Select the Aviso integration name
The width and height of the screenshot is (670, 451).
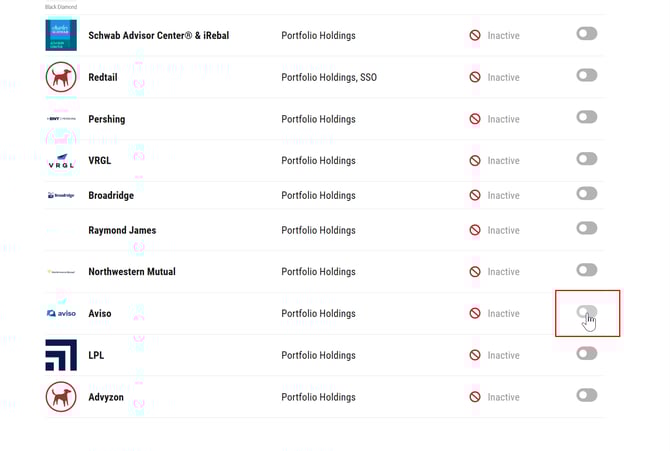[x=100, y=314]
